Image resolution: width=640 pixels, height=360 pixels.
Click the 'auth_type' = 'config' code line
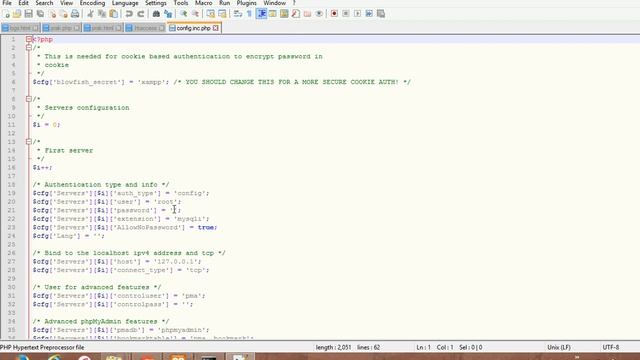click(121, 193)
